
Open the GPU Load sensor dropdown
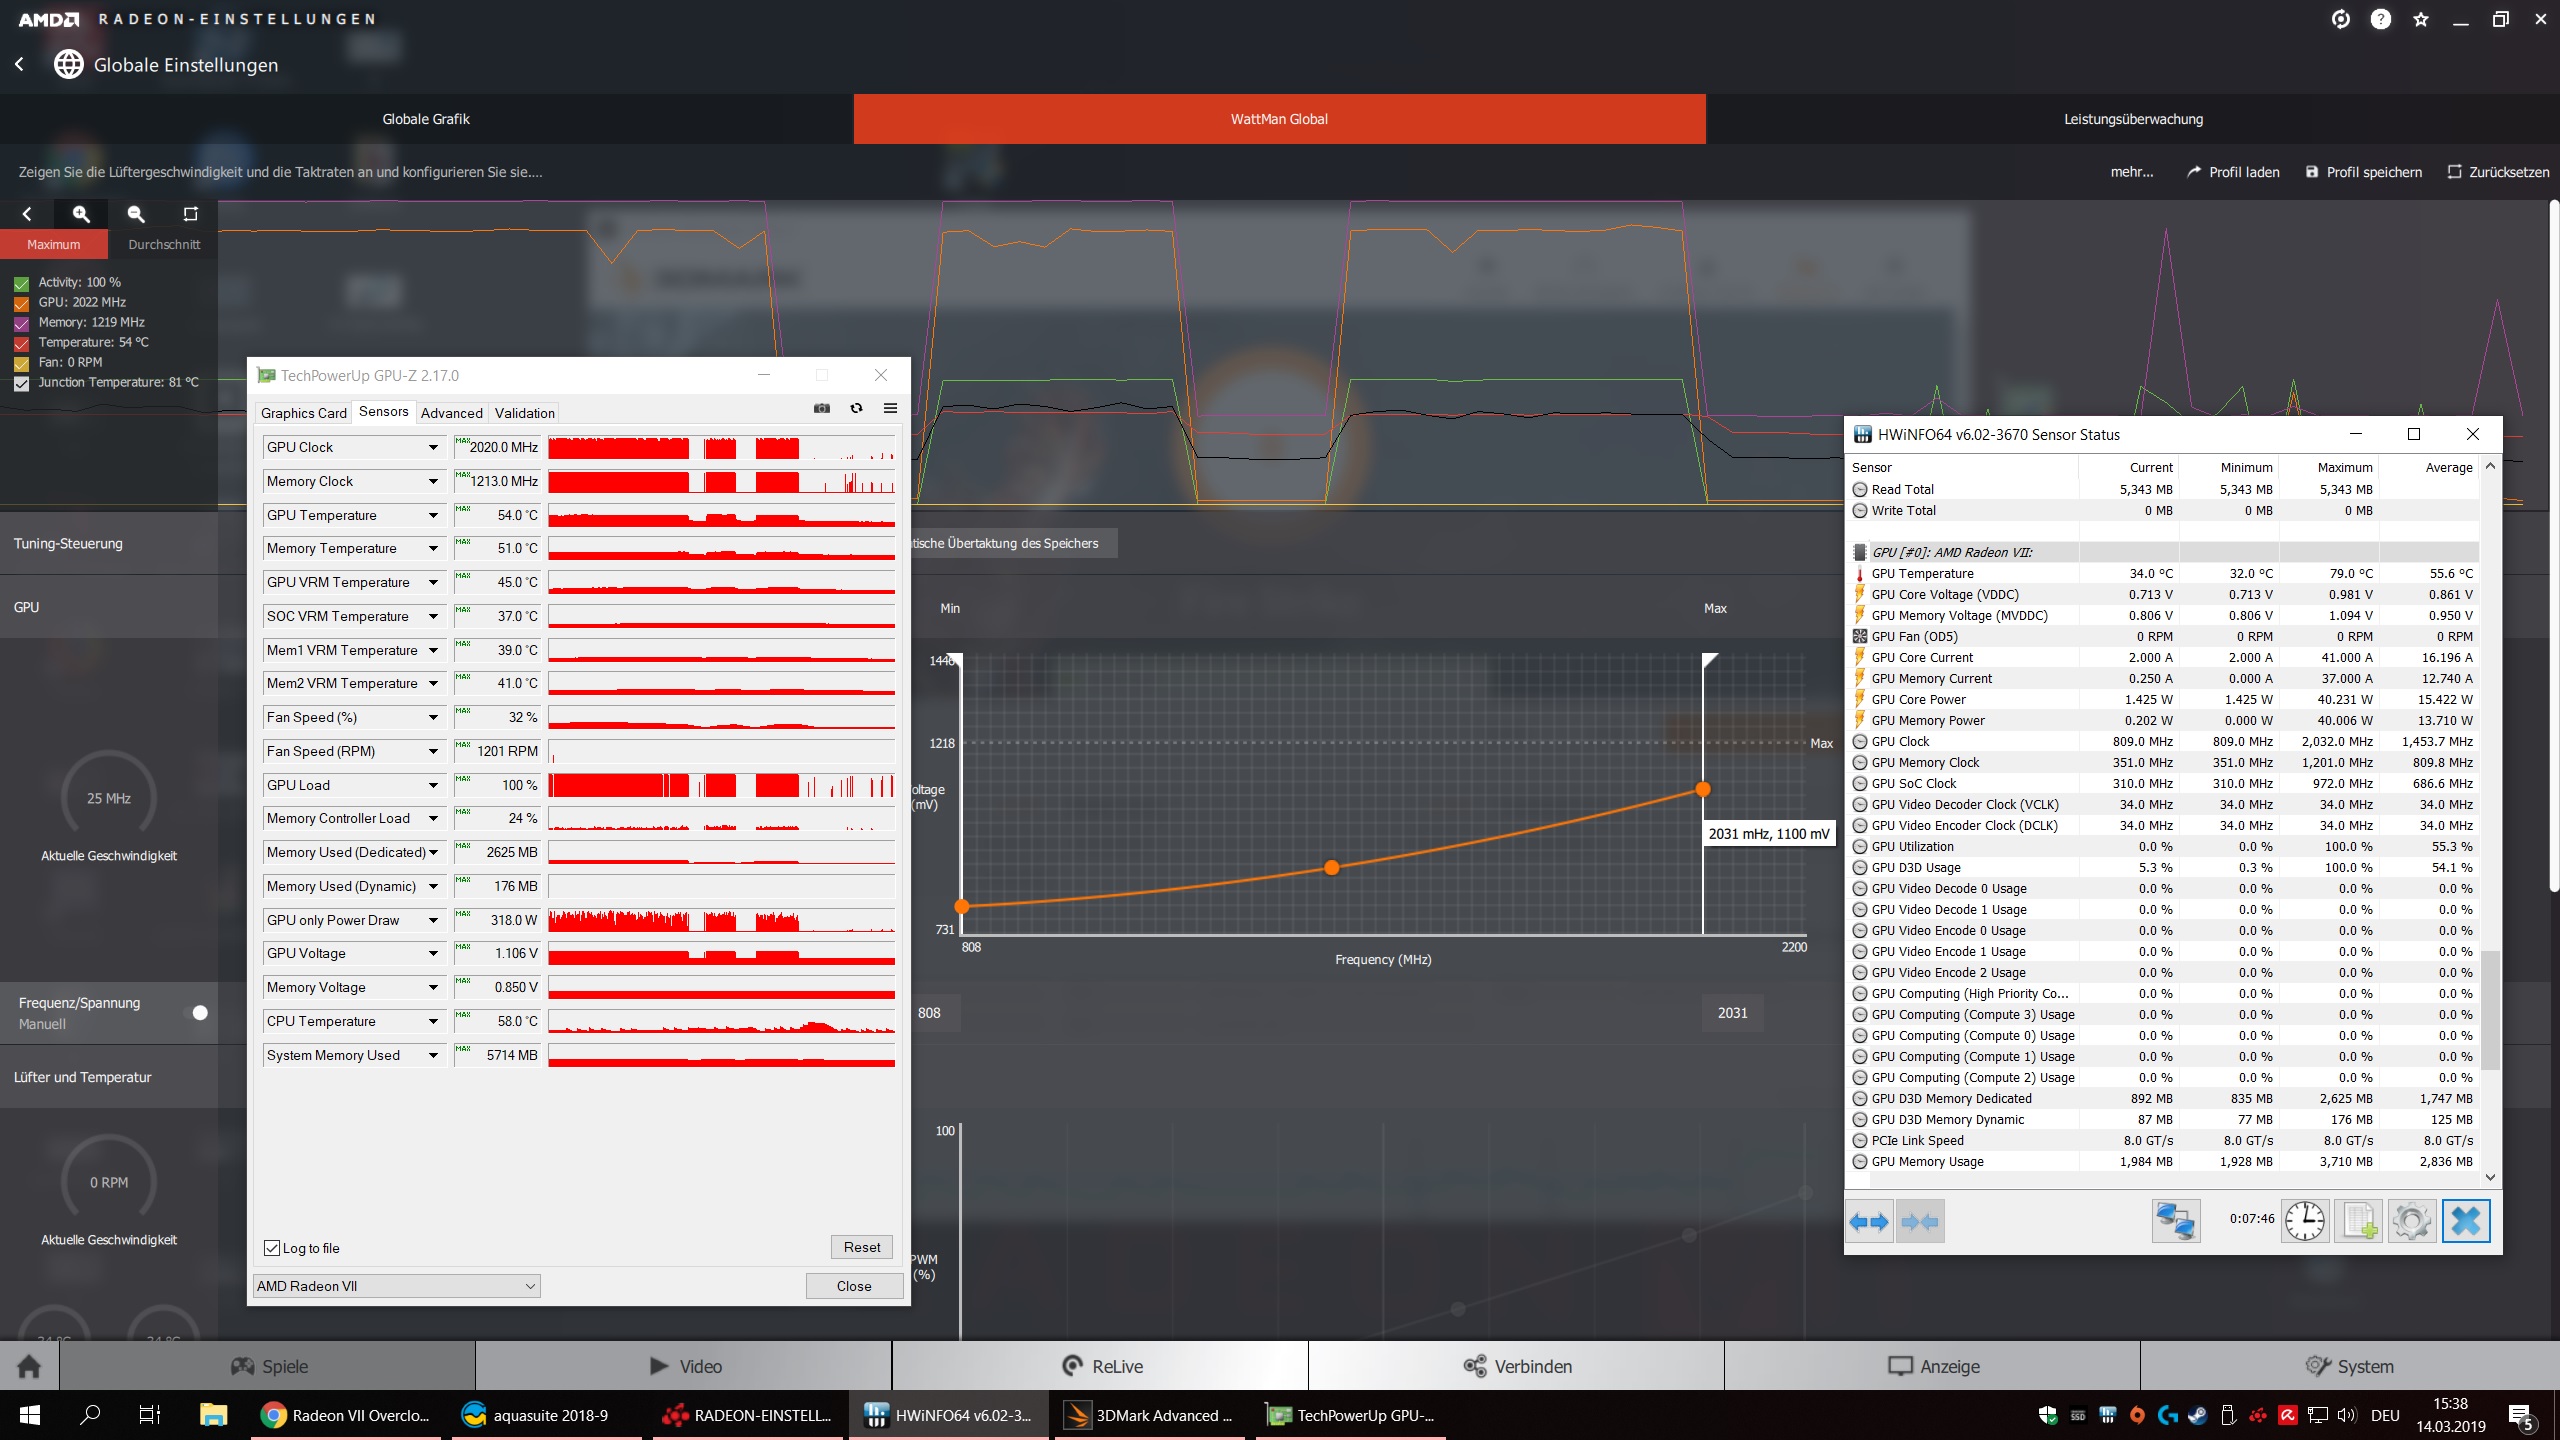click(x=433, y=785)
